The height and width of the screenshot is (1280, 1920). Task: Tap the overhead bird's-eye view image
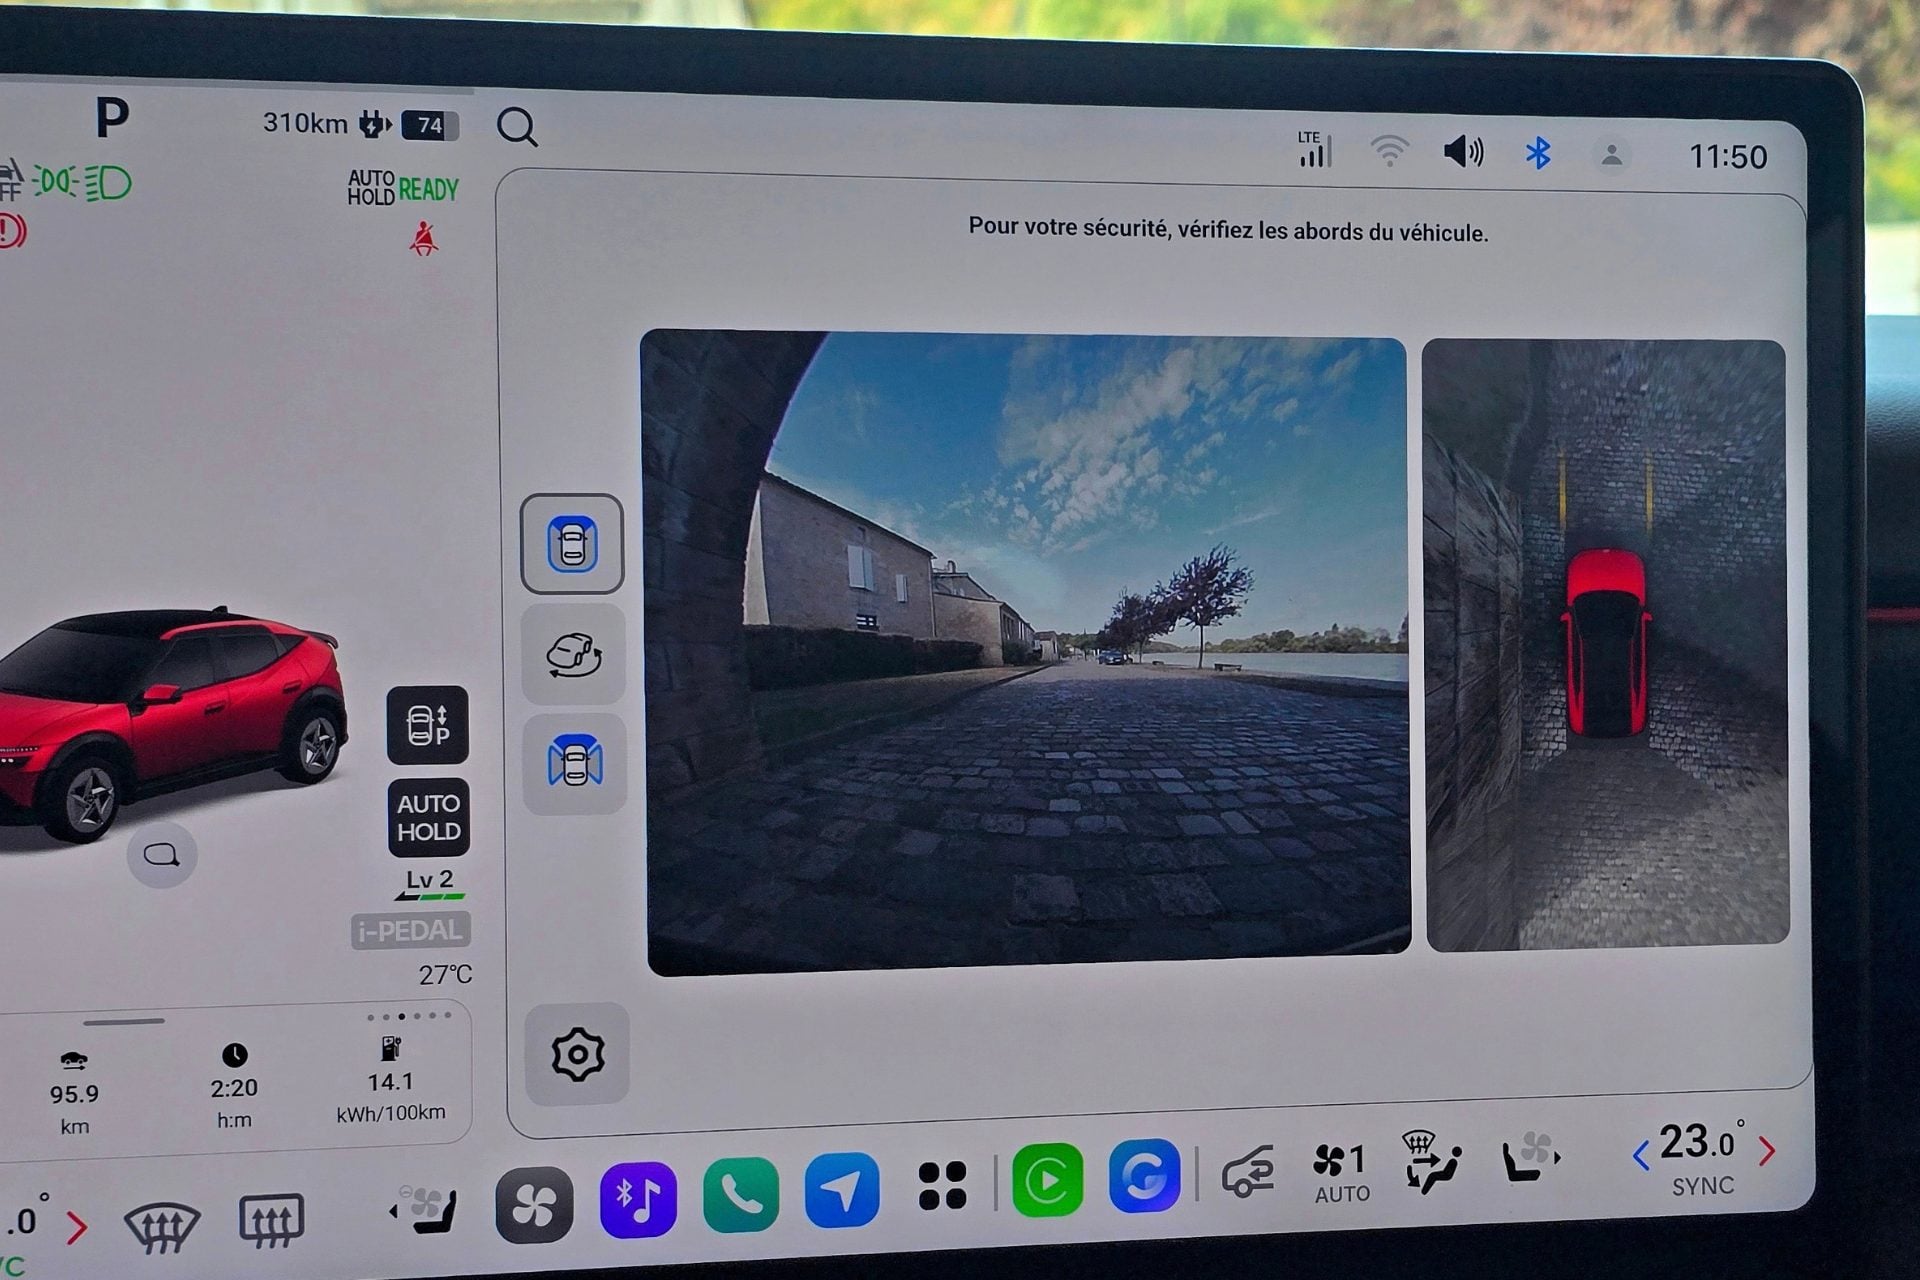pos(1605,645)
